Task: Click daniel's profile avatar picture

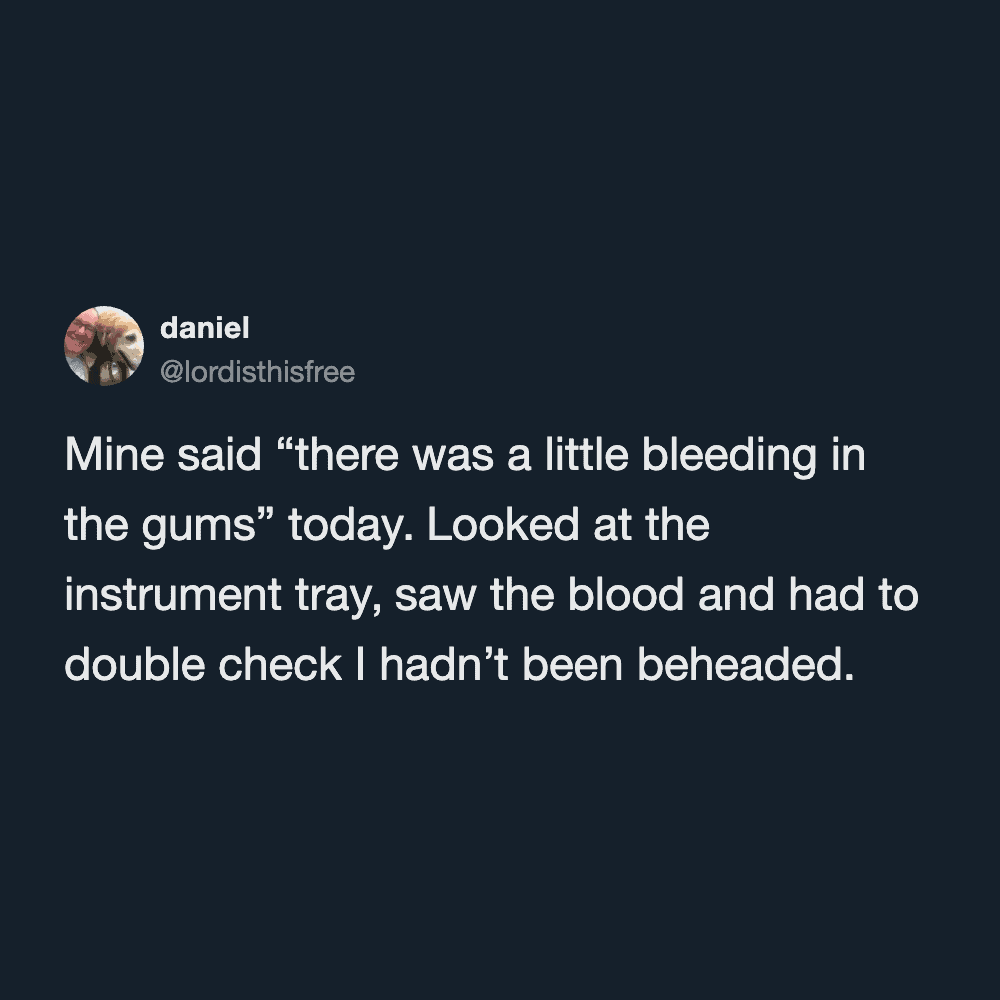Action: (x=103, y=346)
